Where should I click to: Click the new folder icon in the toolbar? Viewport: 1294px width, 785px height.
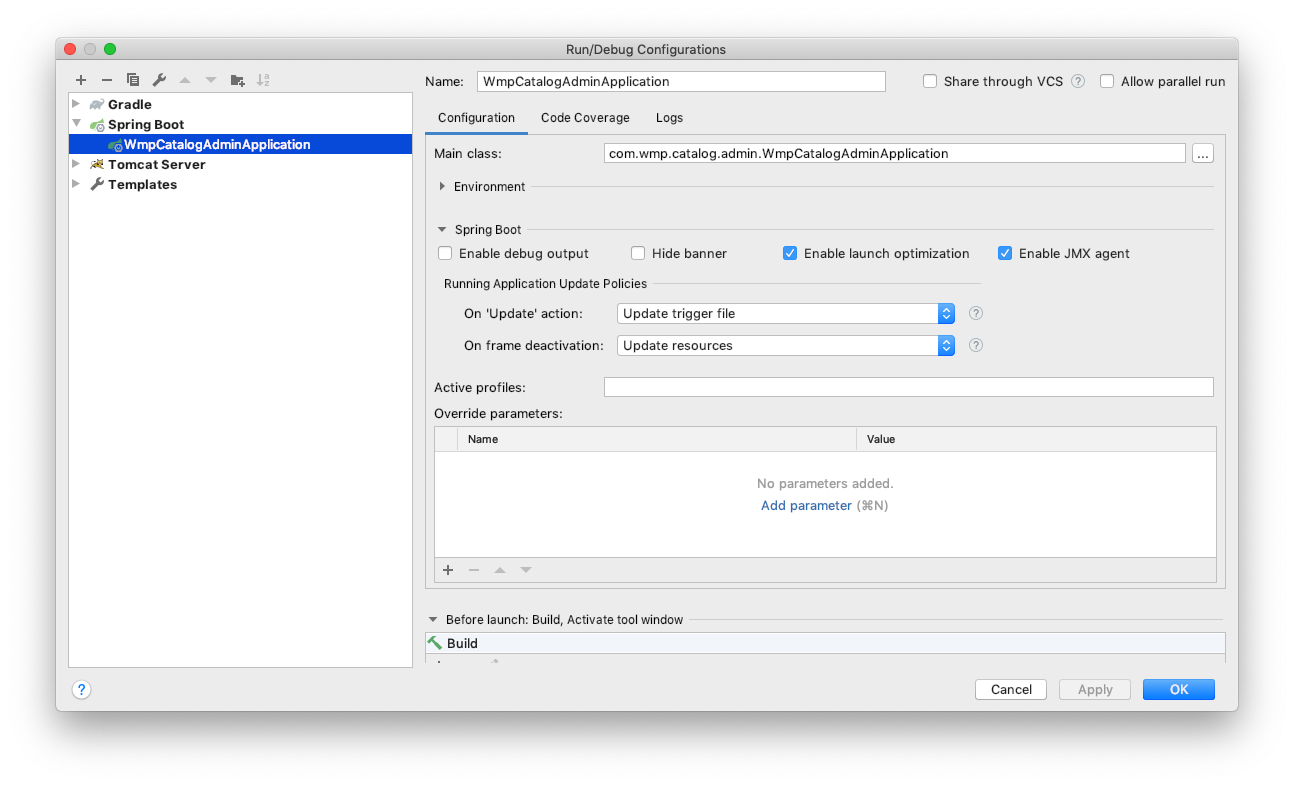pos(237,80)
